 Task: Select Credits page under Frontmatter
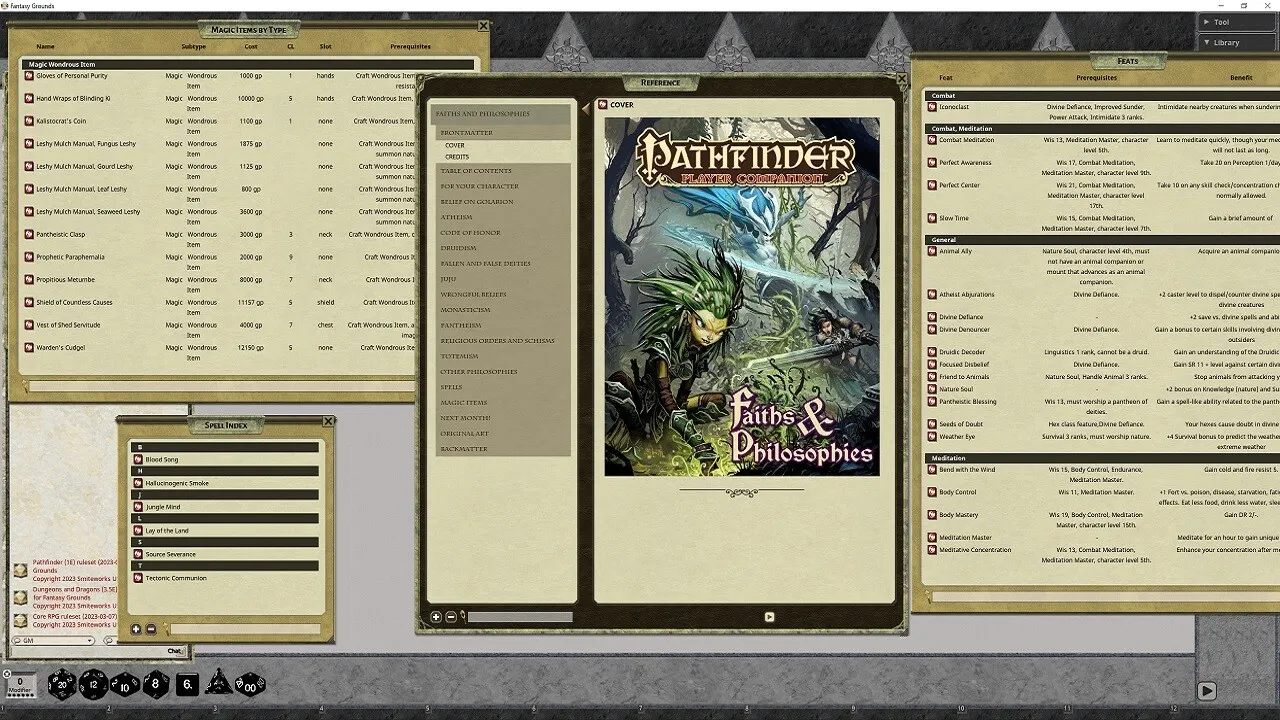[457, 157]
